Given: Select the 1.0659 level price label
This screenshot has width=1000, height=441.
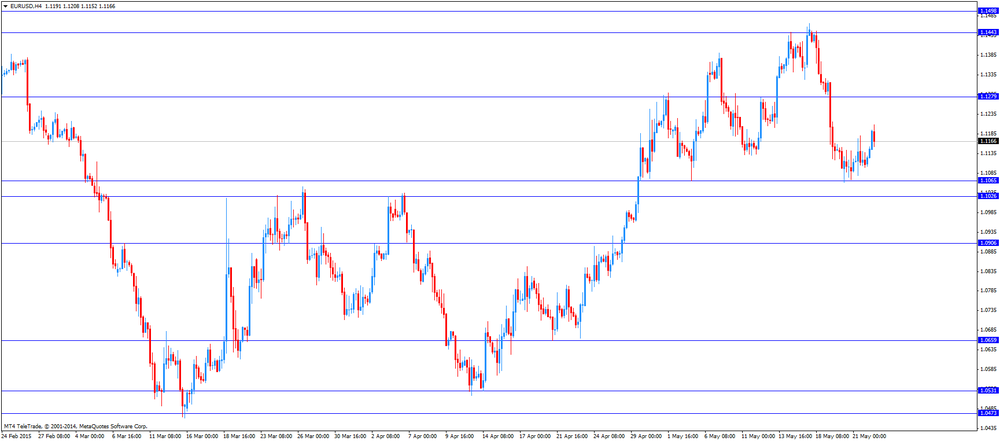Looking at the screenshot, I should (x=989, y=341).
